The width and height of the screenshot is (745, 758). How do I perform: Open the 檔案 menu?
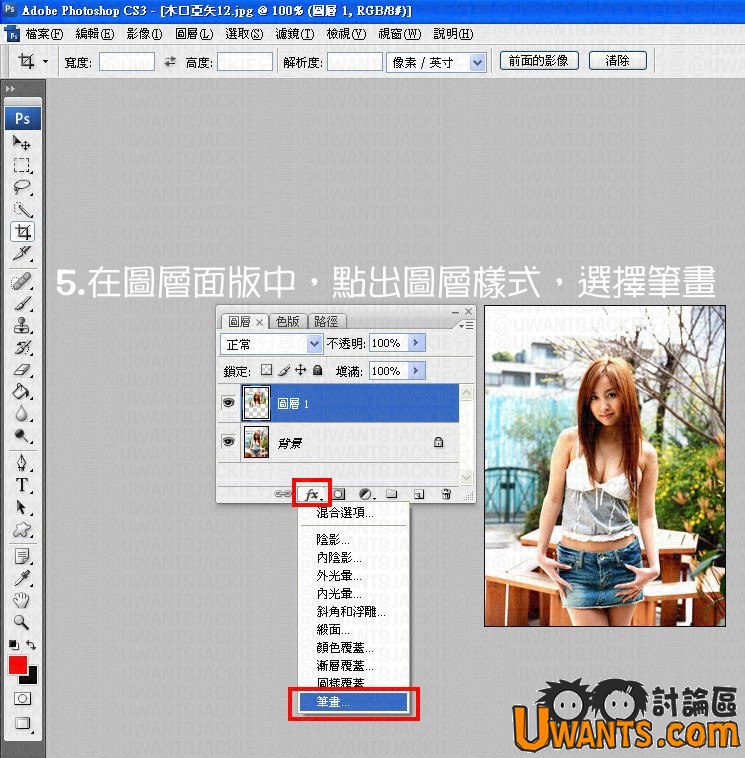[x=44, y=34]
